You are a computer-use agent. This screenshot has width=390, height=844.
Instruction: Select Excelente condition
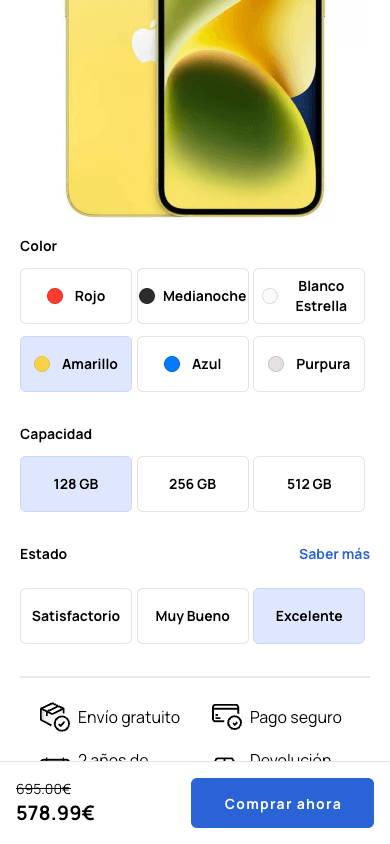[x=309, y=616]
